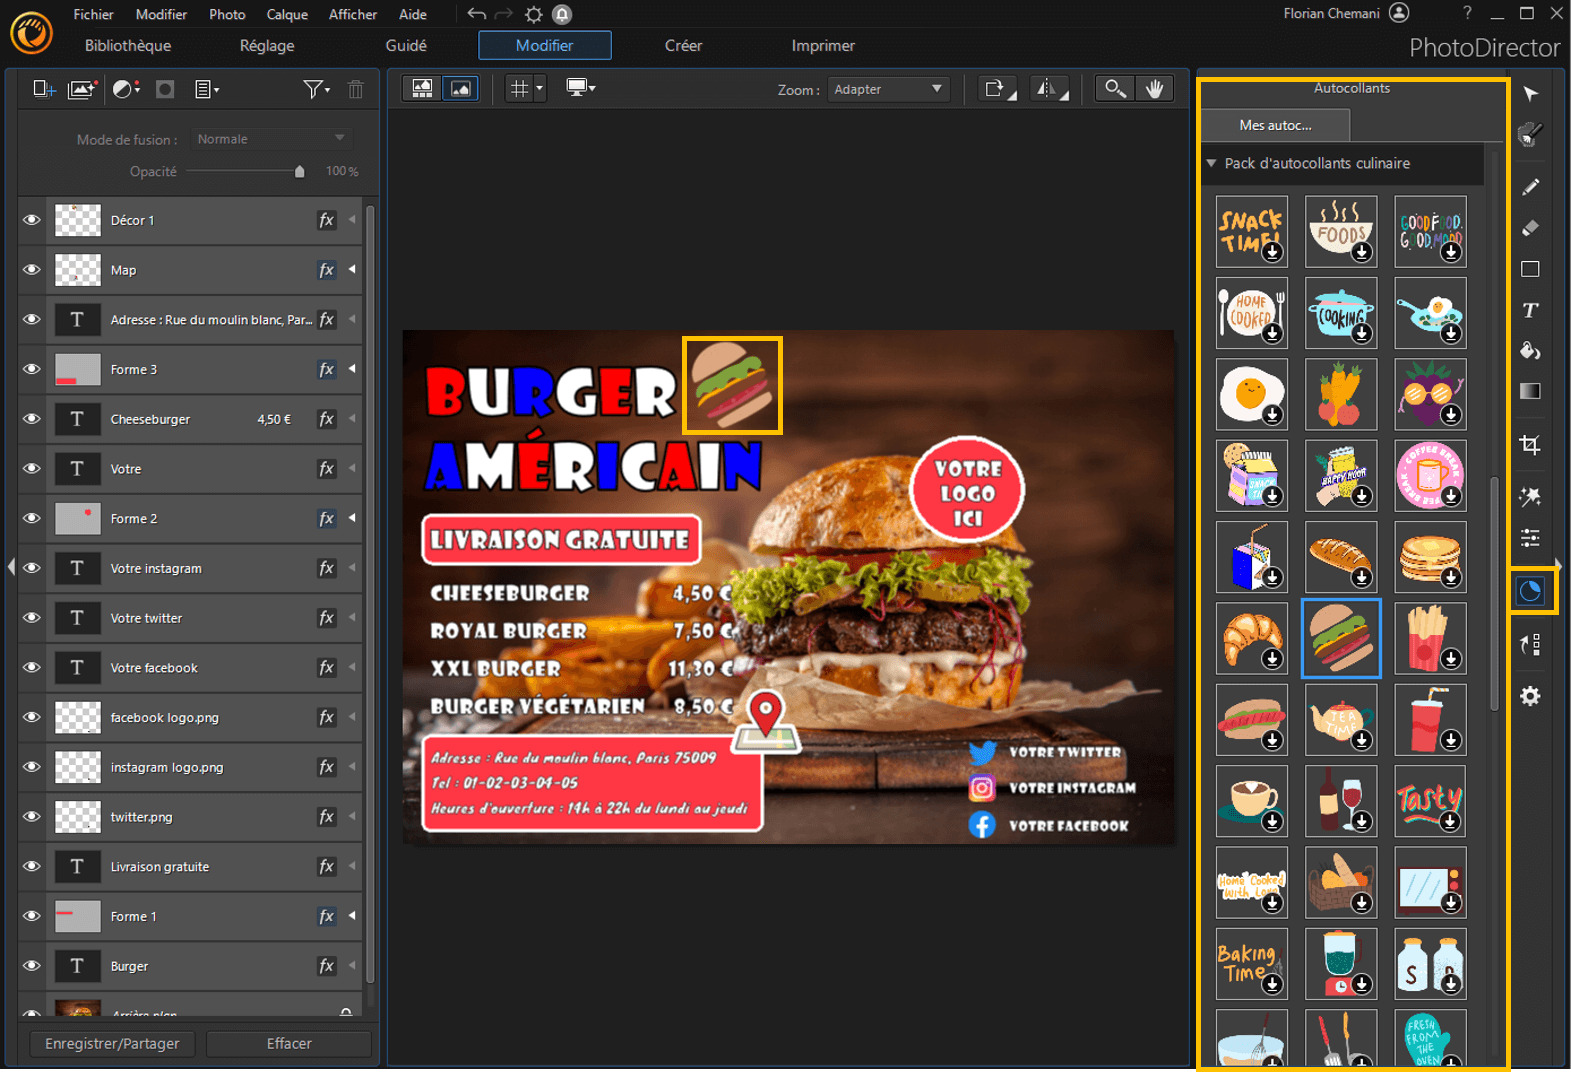Hide the Burger text layer
This screenshot has width=1571, height=1072.
click(x=31, y=966)
